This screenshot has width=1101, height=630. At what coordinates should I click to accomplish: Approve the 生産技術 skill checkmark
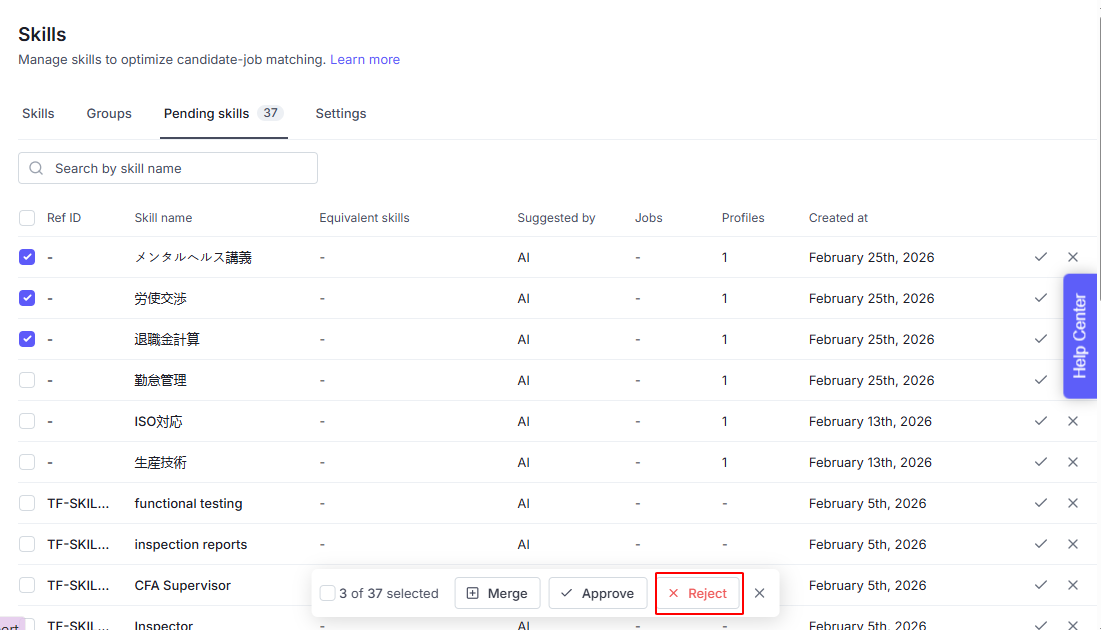pos(1041,462)
